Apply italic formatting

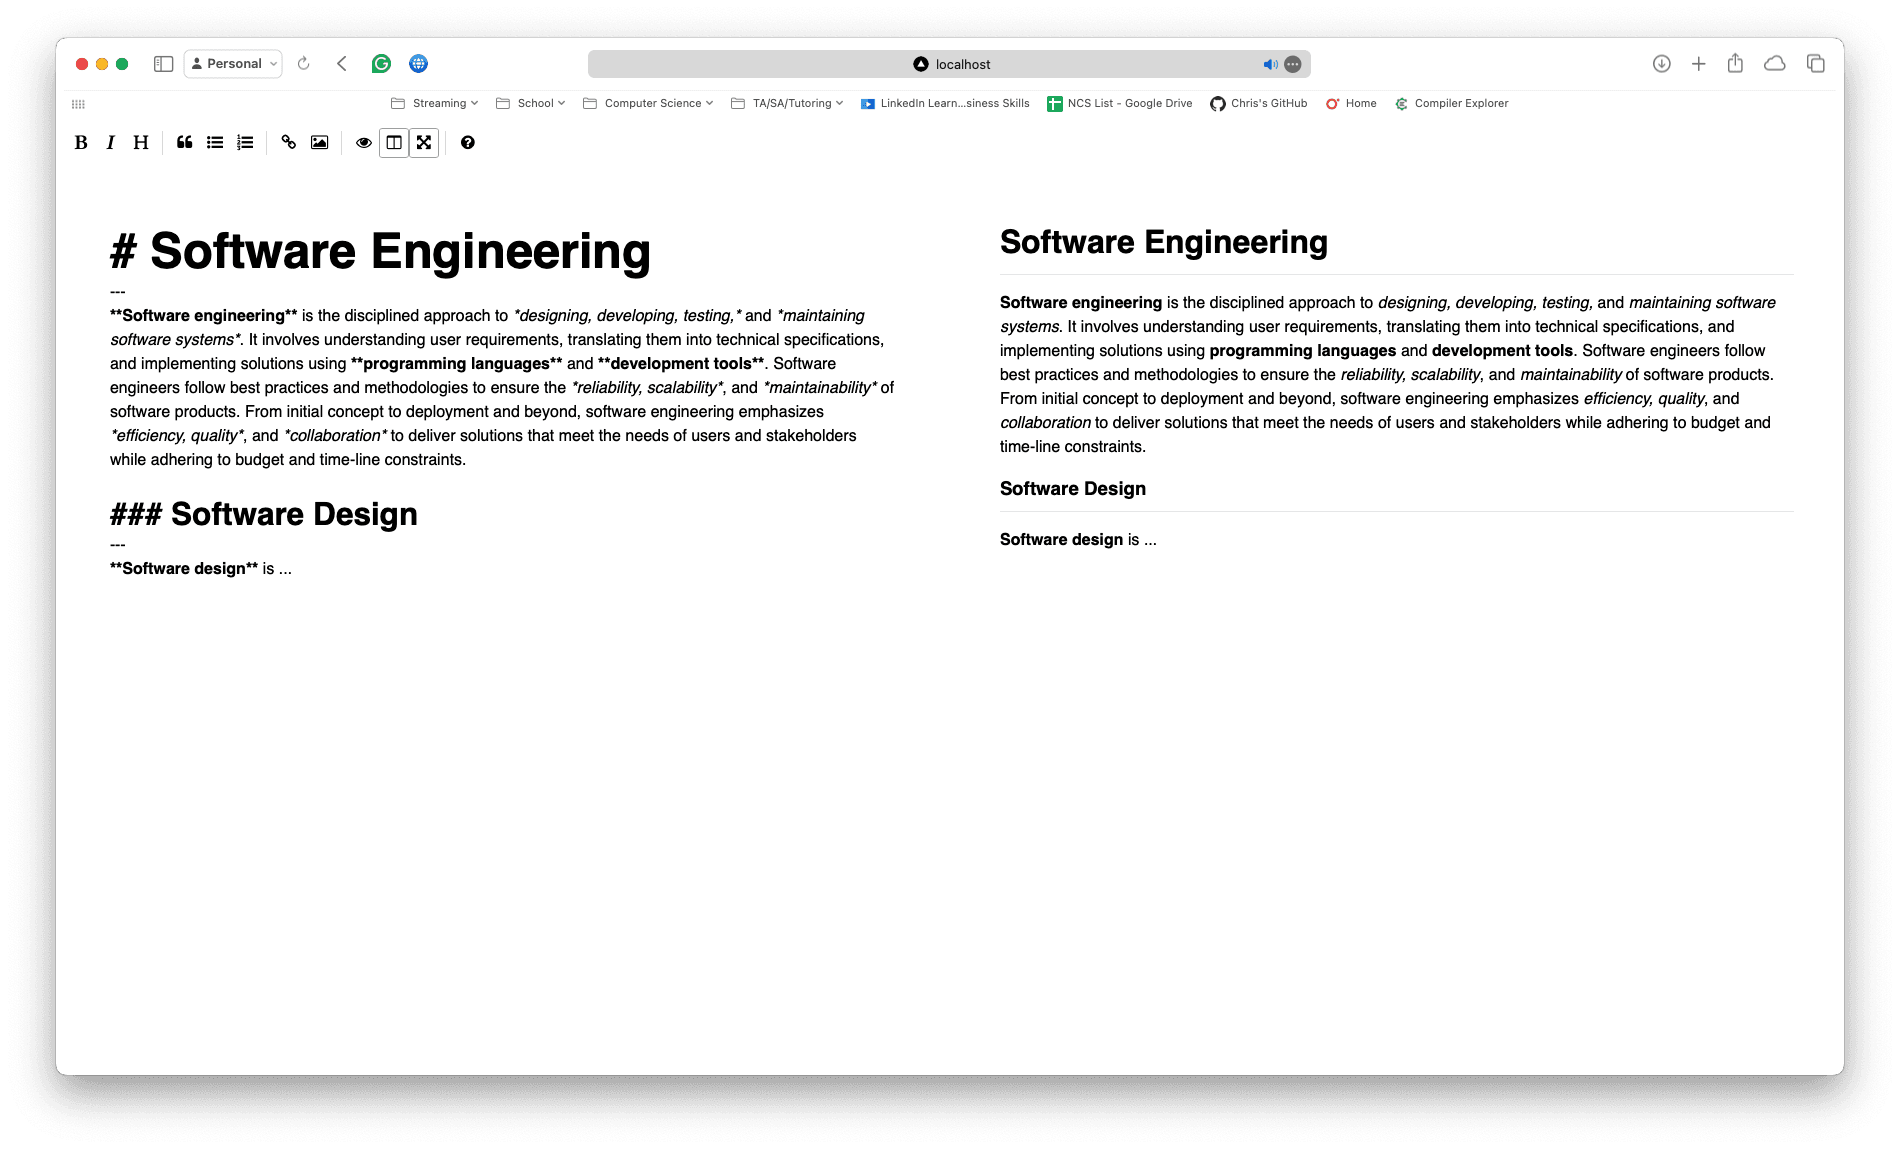coord(110,142)
